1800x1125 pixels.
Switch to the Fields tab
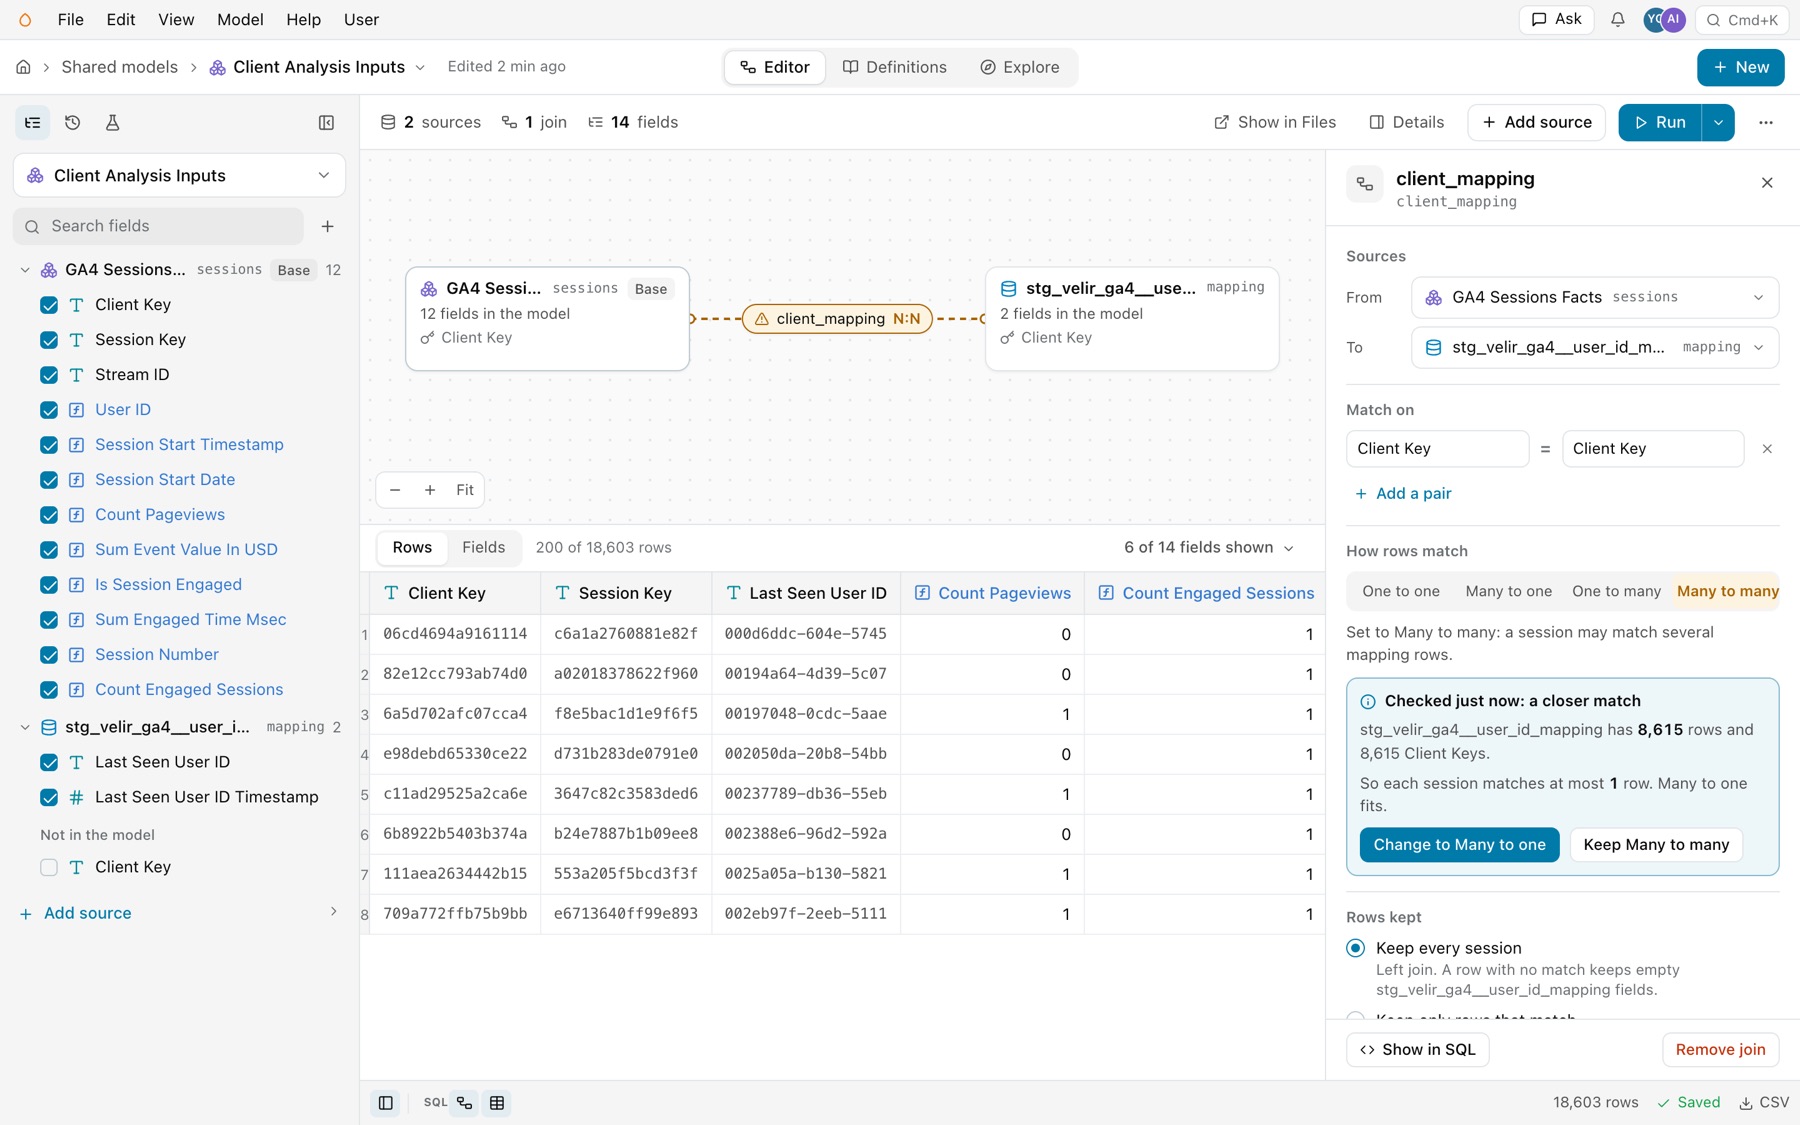point(484,547)
